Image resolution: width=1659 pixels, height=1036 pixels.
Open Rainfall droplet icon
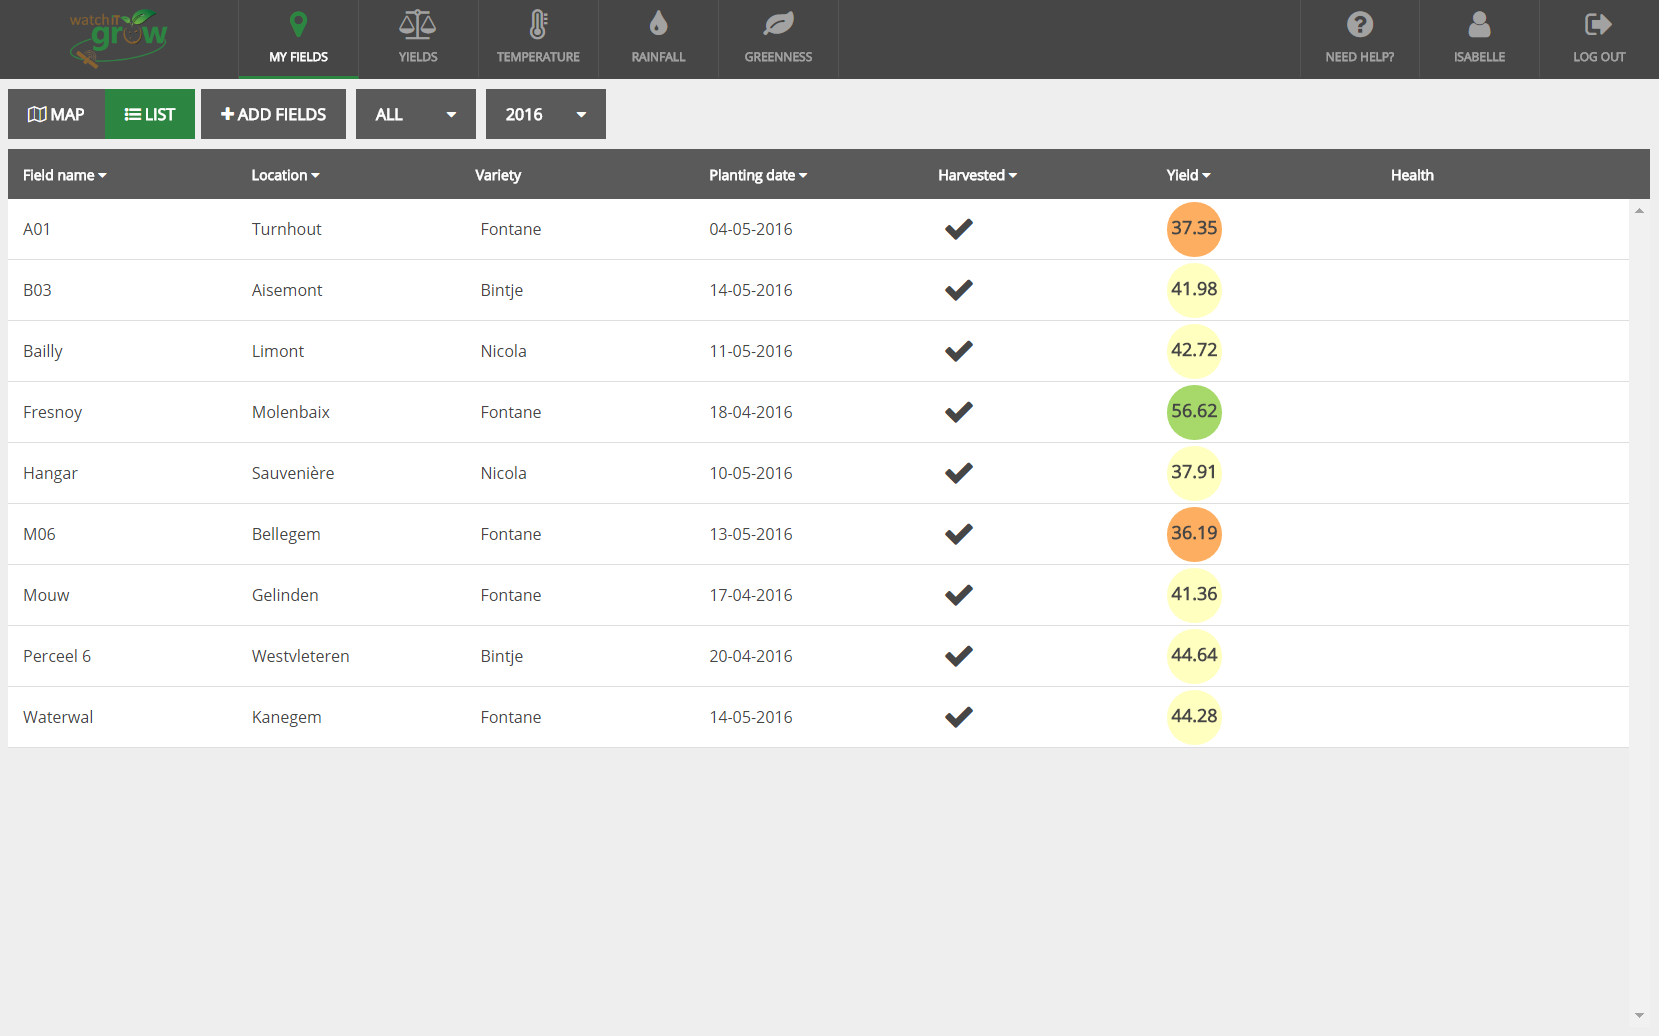[658, 23]
